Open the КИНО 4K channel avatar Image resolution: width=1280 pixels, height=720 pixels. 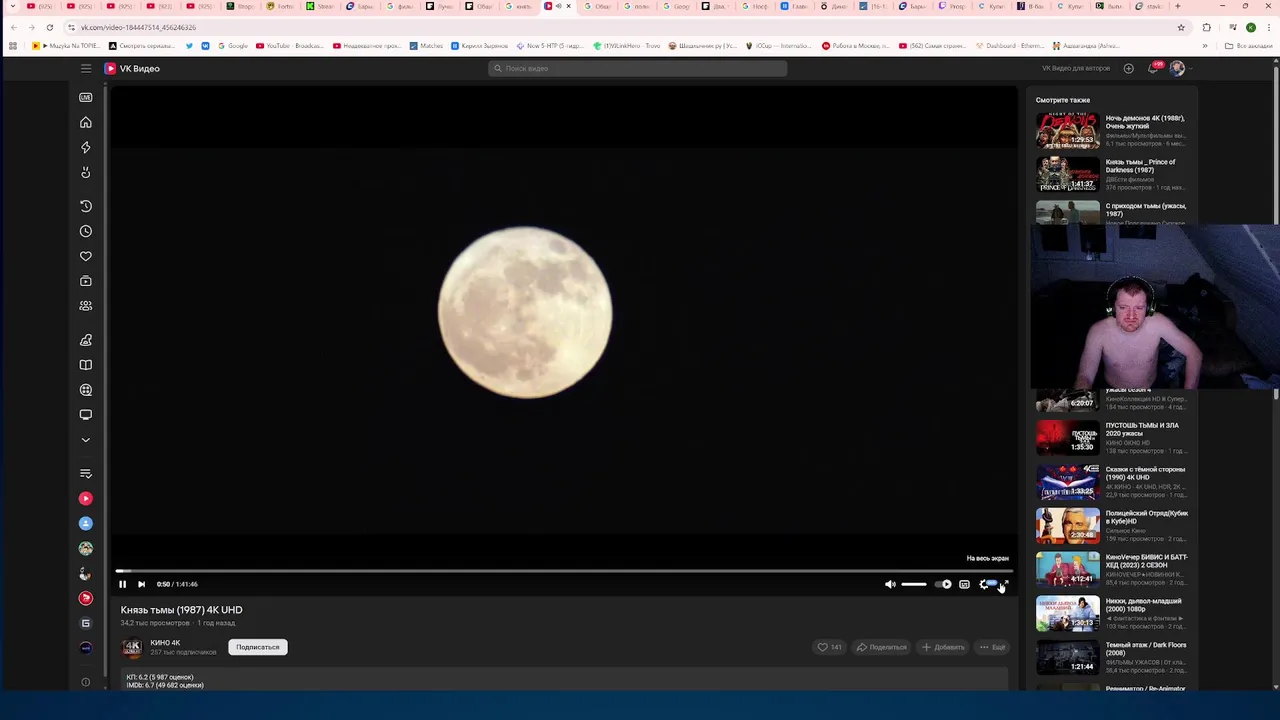(x=132, y=648)
